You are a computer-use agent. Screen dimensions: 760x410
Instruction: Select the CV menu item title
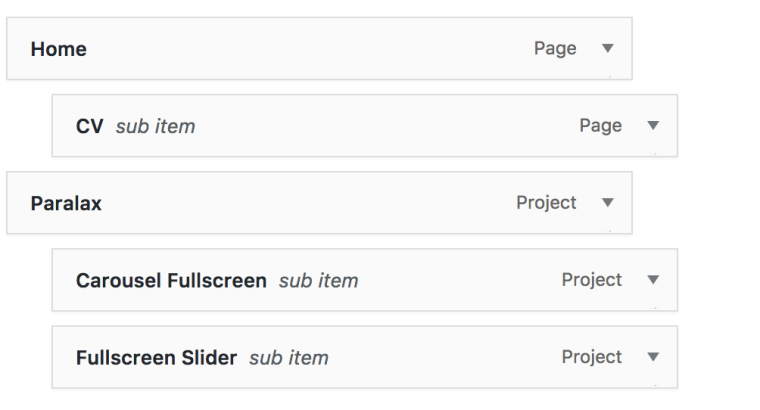pos(91,126)
